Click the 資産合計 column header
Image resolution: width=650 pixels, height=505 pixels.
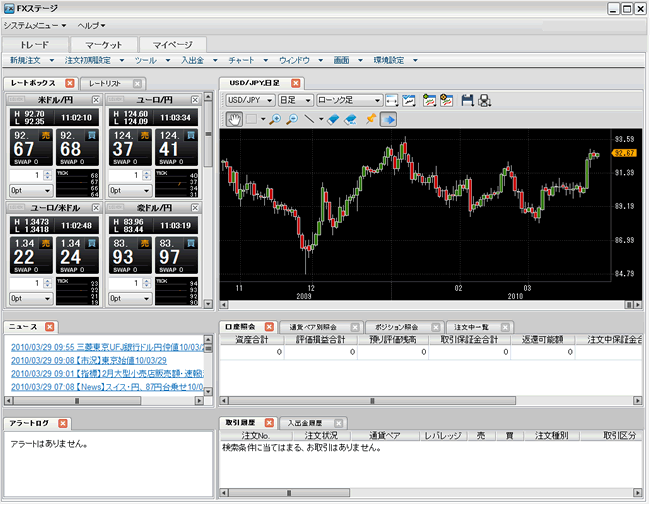pyautogui.click(x=252, y=340)
